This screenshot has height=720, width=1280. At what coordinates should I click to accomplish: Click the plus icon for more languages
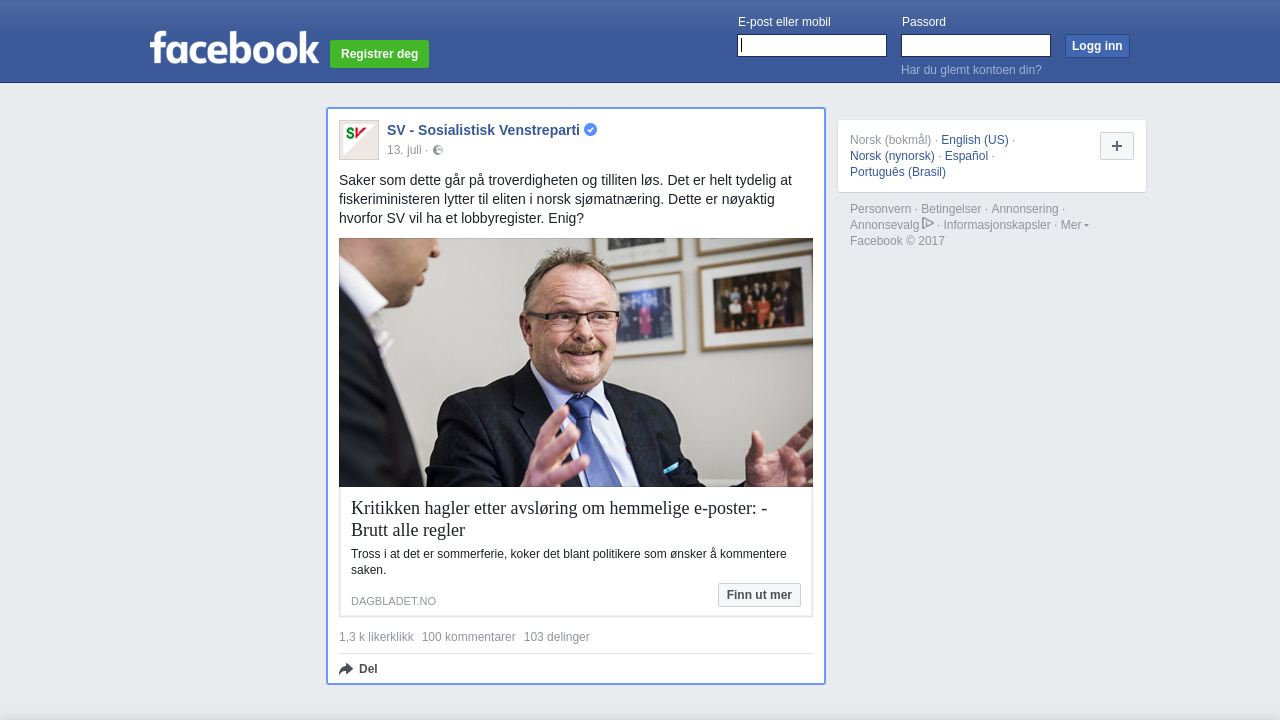[1117, 146]
